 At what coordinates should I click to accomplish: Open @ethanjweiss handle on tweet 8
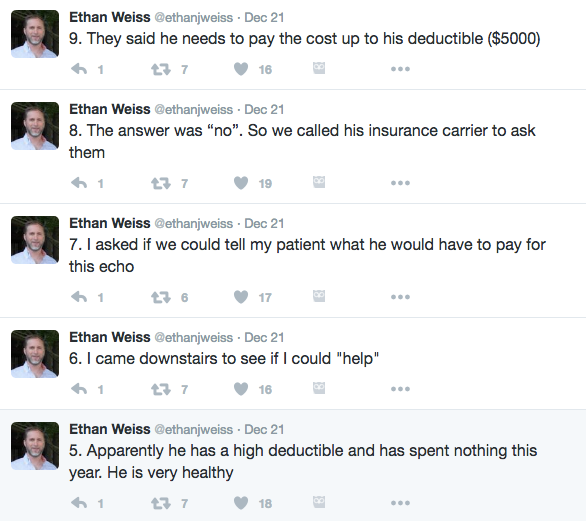point(194,110)
